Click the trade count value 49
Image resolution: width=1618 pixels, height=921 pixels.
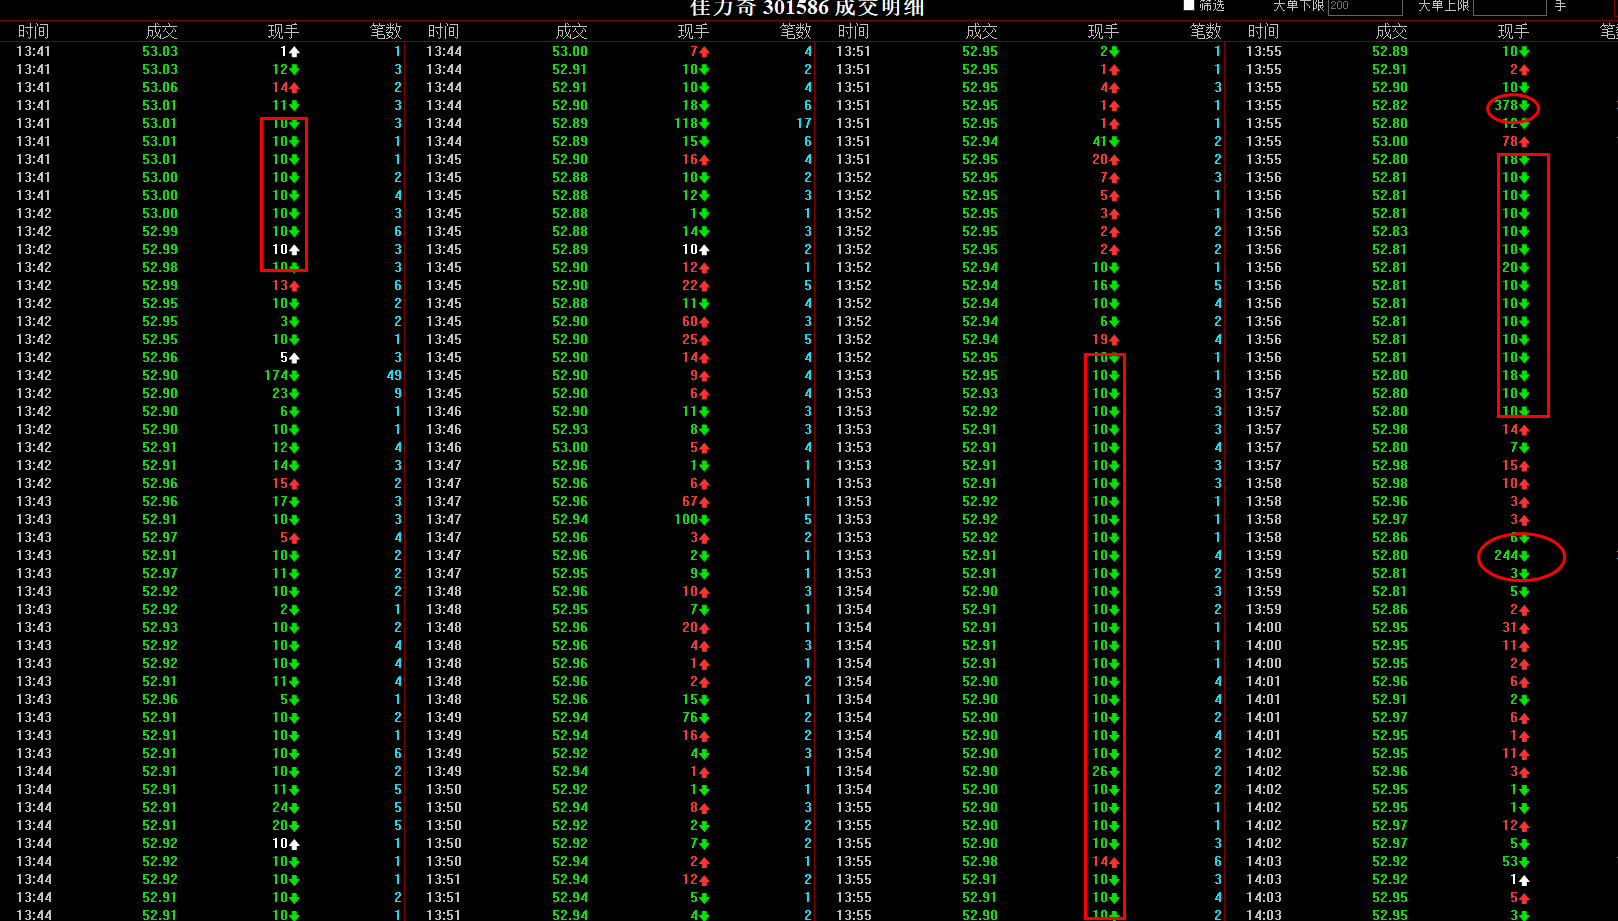point(394,376)
